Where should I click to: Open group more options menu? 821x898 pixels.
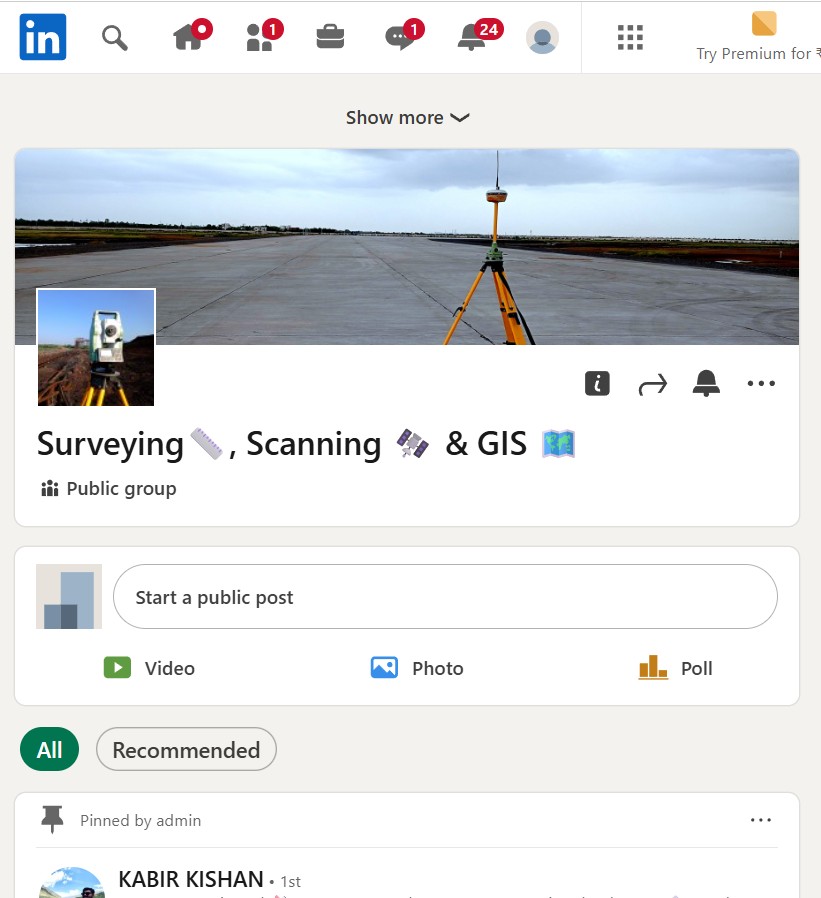click(761, 383)
